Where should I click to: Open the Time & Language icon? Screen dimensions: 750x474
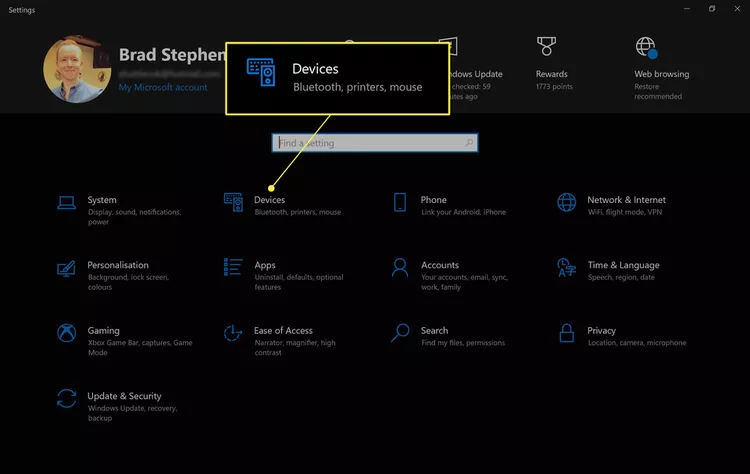[567, 268]
